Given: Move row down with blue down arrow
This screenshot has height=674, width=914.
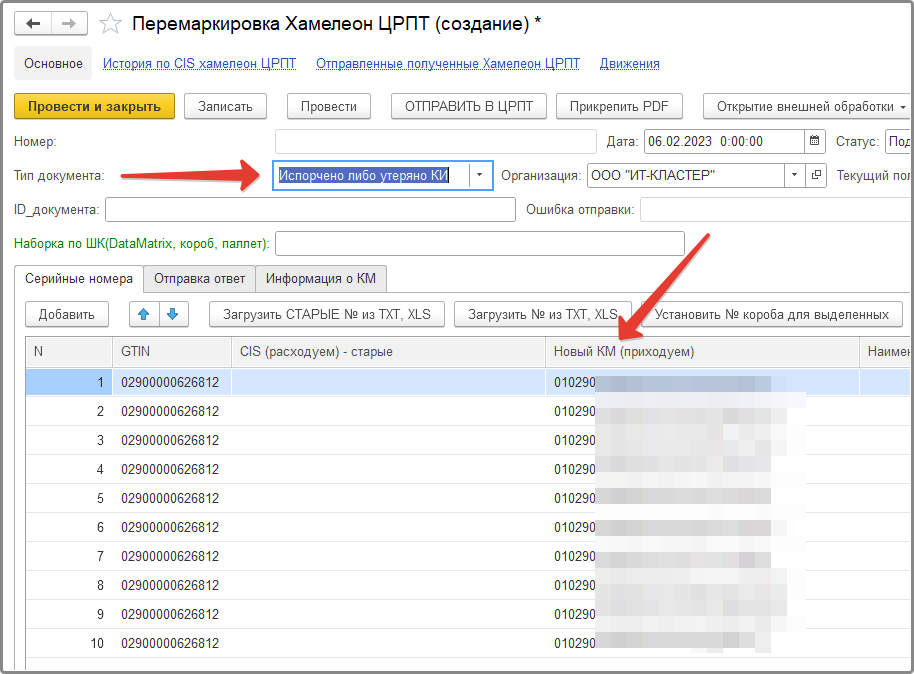Looking at the screenshot, I should [x=173, y=314].
